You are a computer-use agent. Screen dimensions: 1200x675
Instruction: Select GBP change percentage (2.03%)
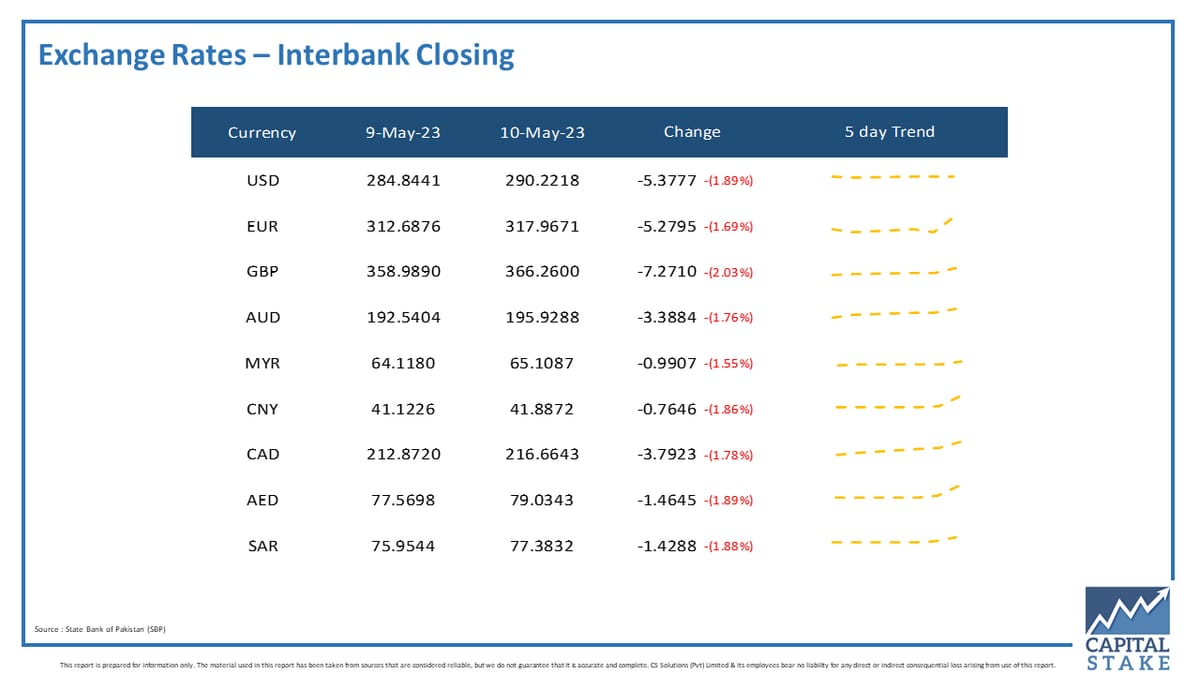coord(729,273)
